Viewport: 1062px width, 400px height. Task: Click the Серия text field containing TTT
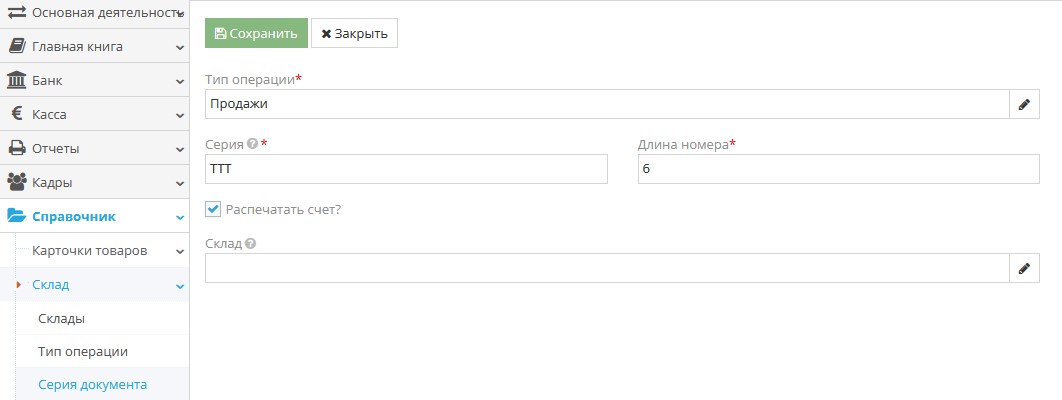pos(406,169)
